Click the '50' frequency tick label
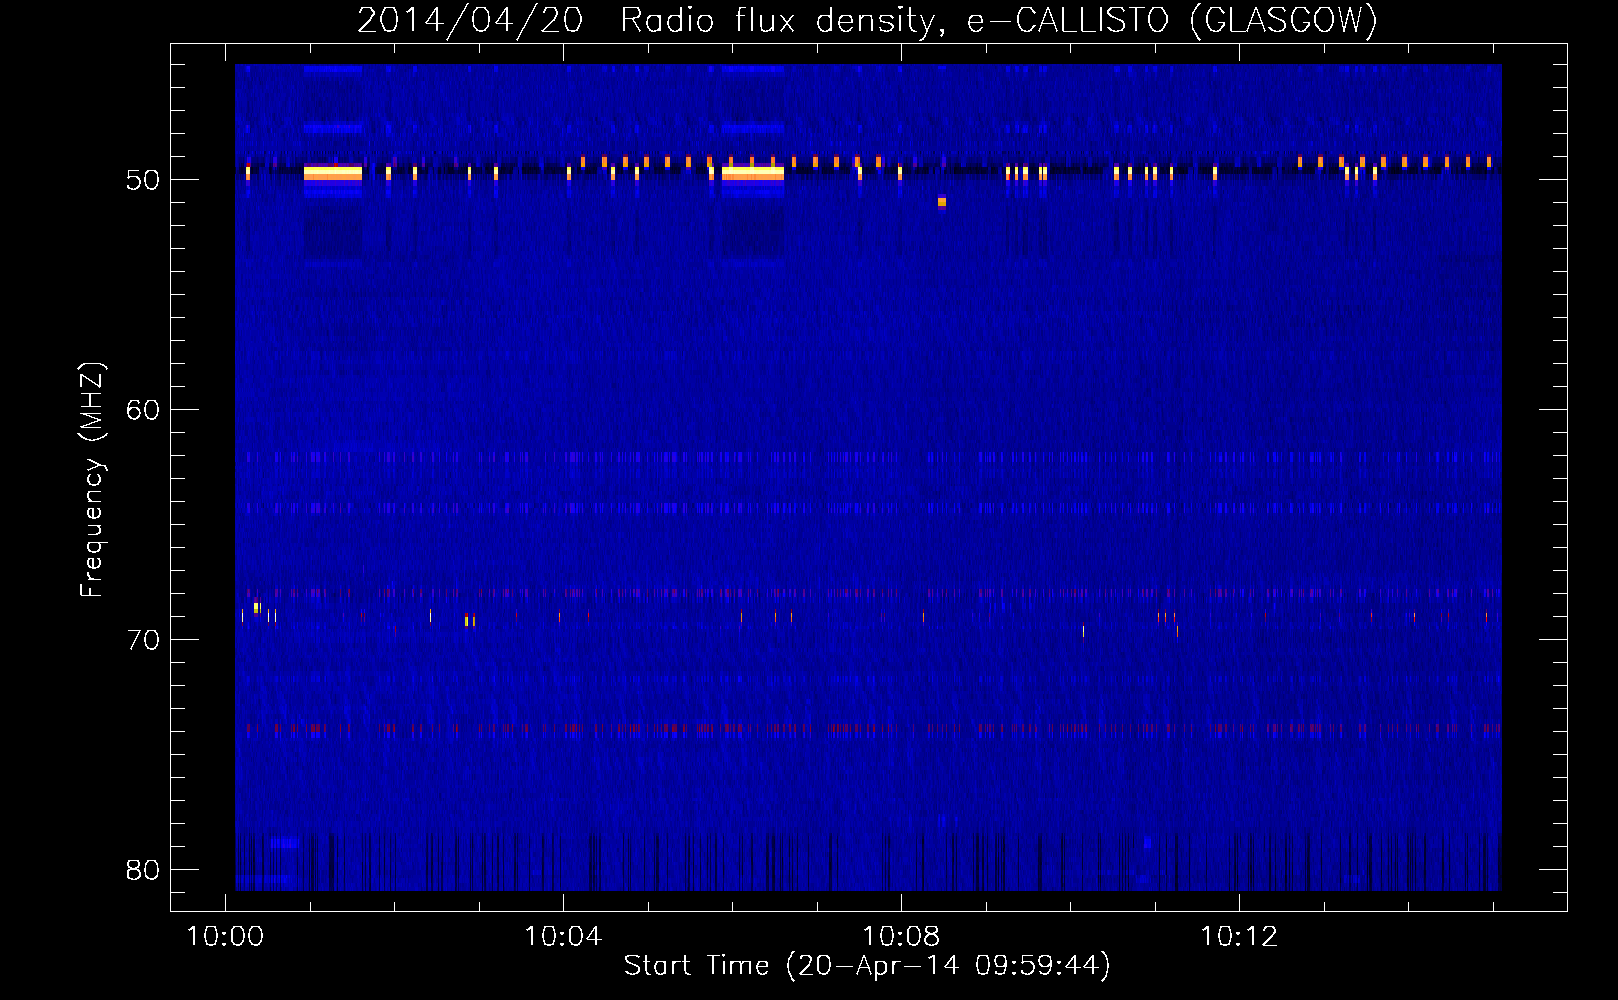 click(143, 180)
